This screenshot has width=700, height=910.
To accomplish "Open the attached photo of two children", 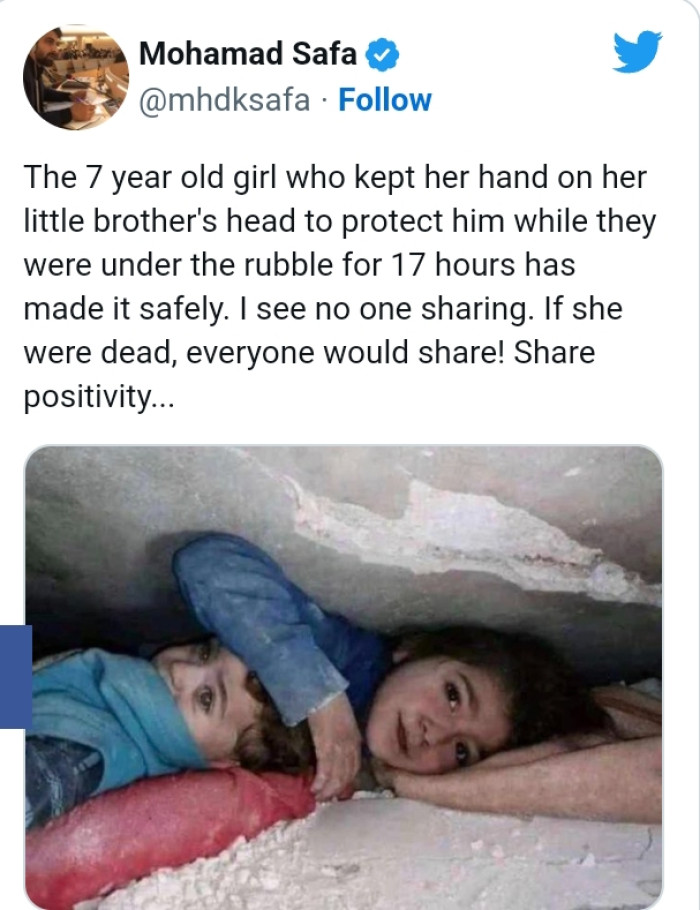I will click(343, 677).
